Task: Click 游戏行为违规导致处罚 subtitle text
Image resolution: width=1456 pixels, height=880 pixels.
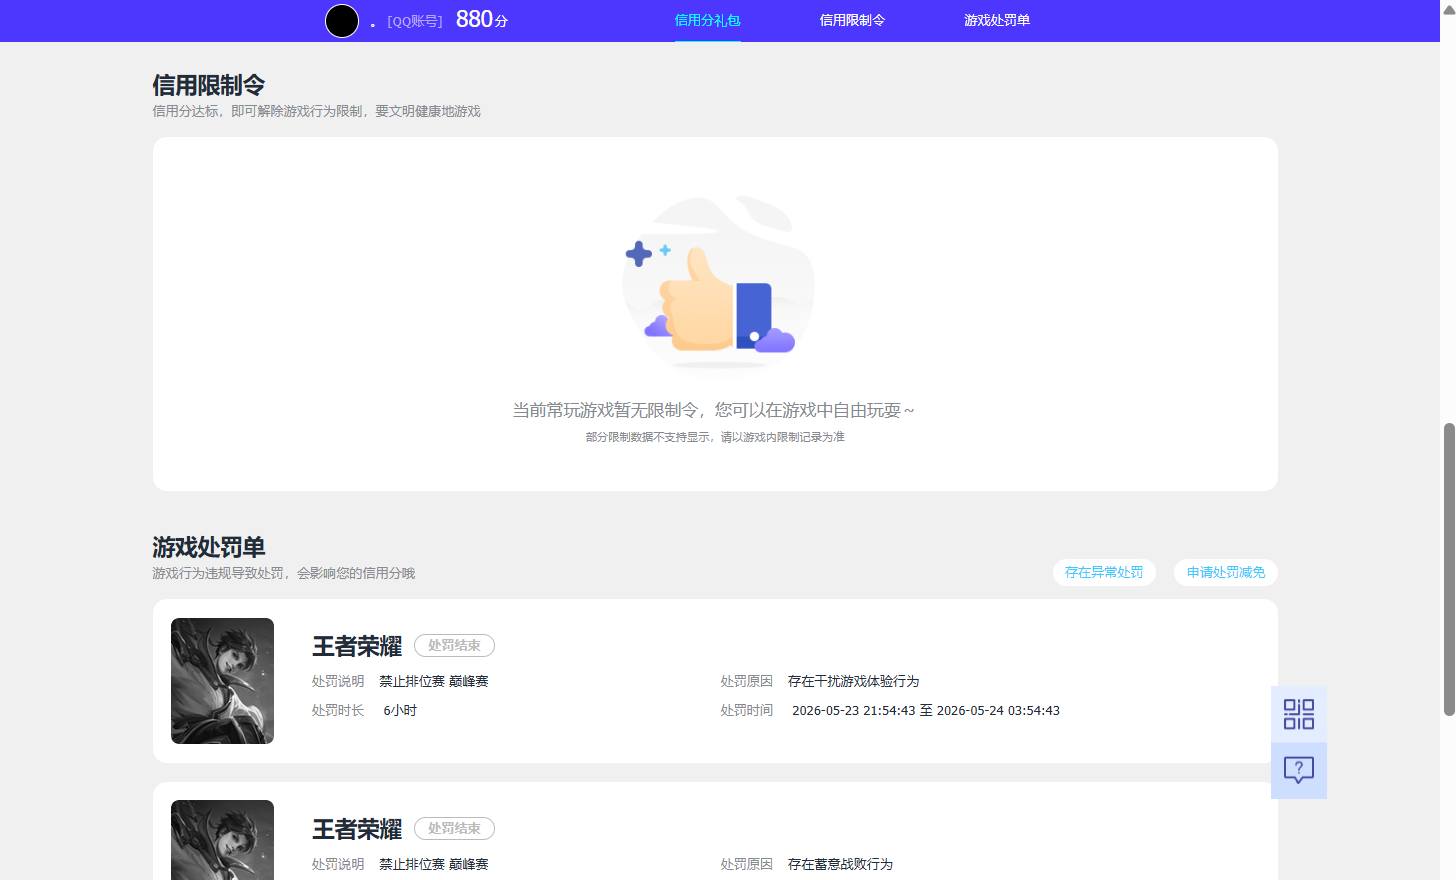Action: click(x=283, y=573)
